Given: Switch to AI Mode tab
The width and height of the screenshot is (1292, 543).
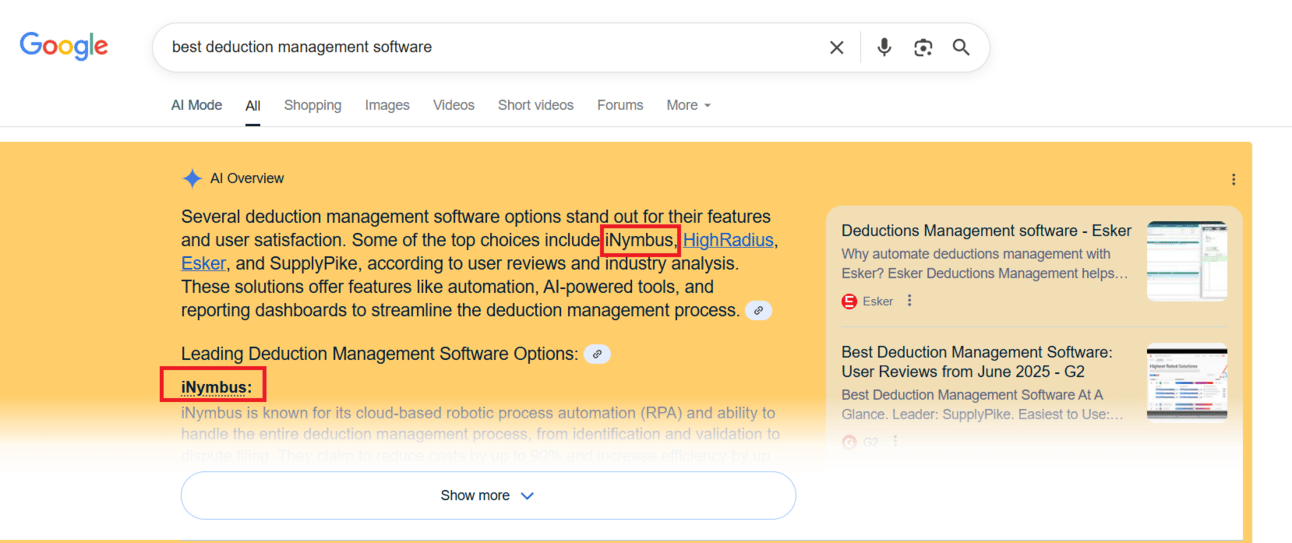Looking at the screenshot, I should [x=197, y=105].
